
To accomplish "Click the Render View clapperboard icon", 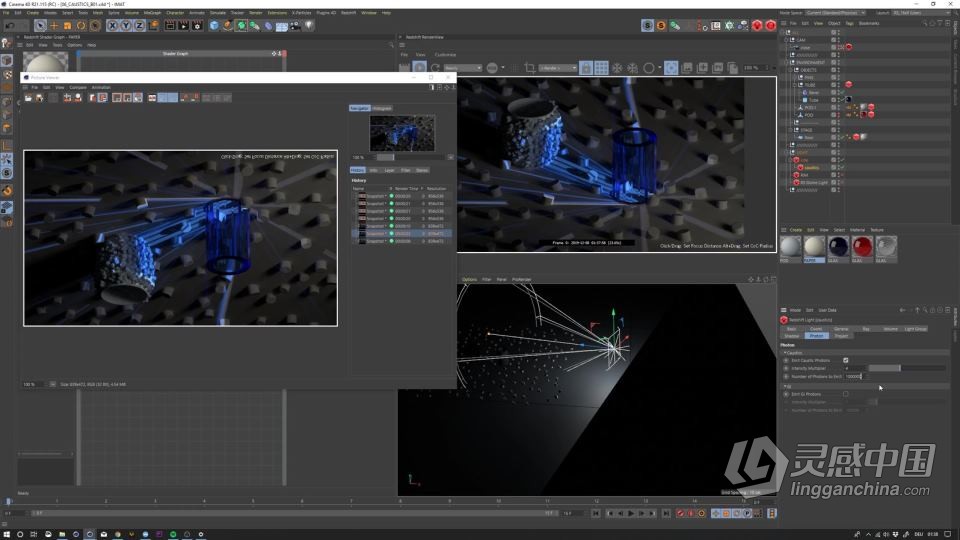I will pyautogui.click(x=170, y=26).
